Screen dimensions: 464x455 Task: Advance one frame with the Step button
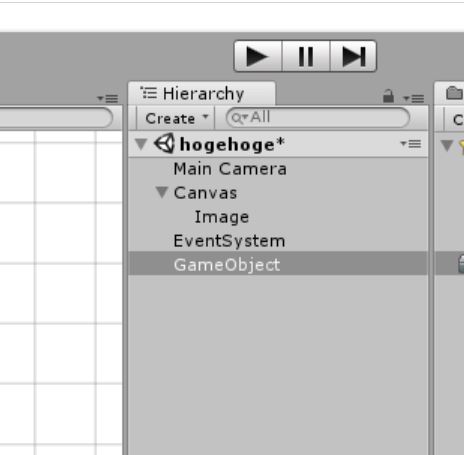pos(353,56)
